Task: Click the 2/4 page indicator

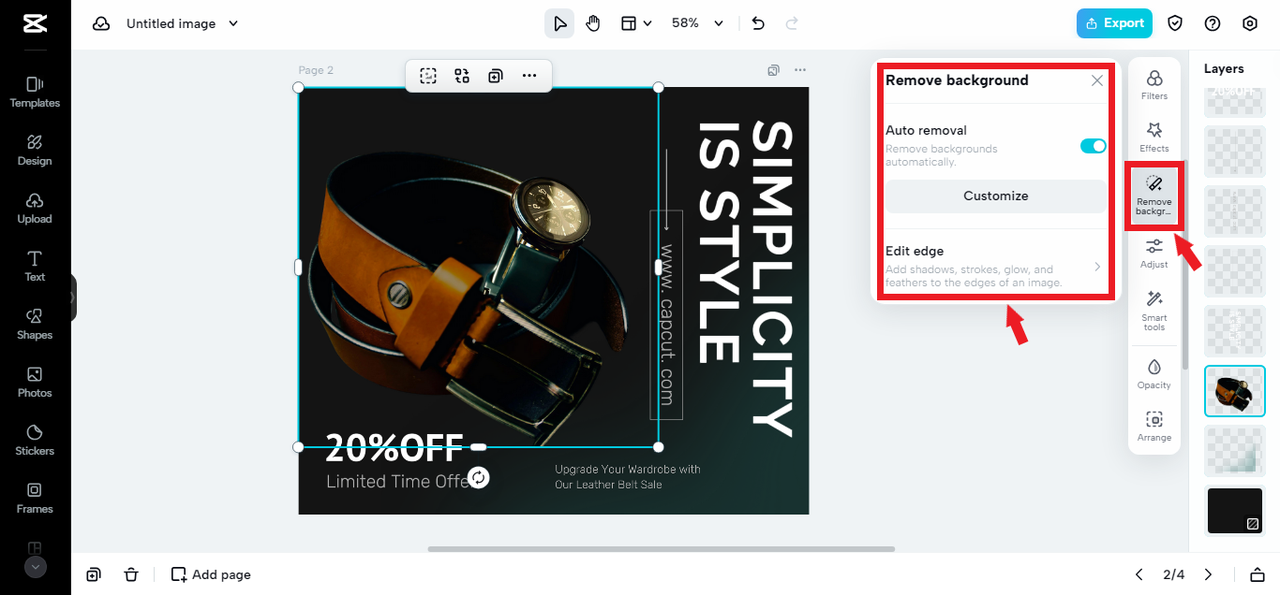Action: coord(1173,574)
